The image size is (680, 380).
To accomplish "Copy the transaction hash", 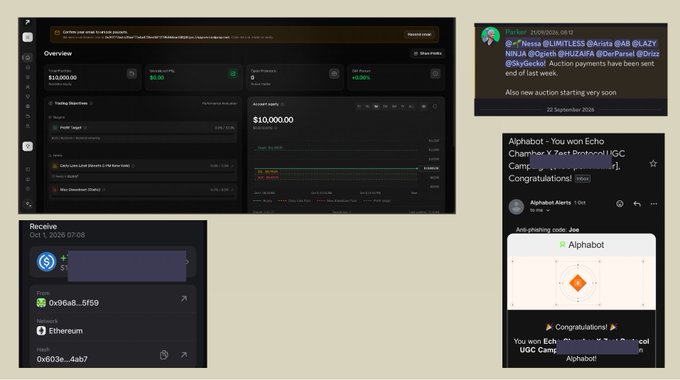I will [164, 355].
